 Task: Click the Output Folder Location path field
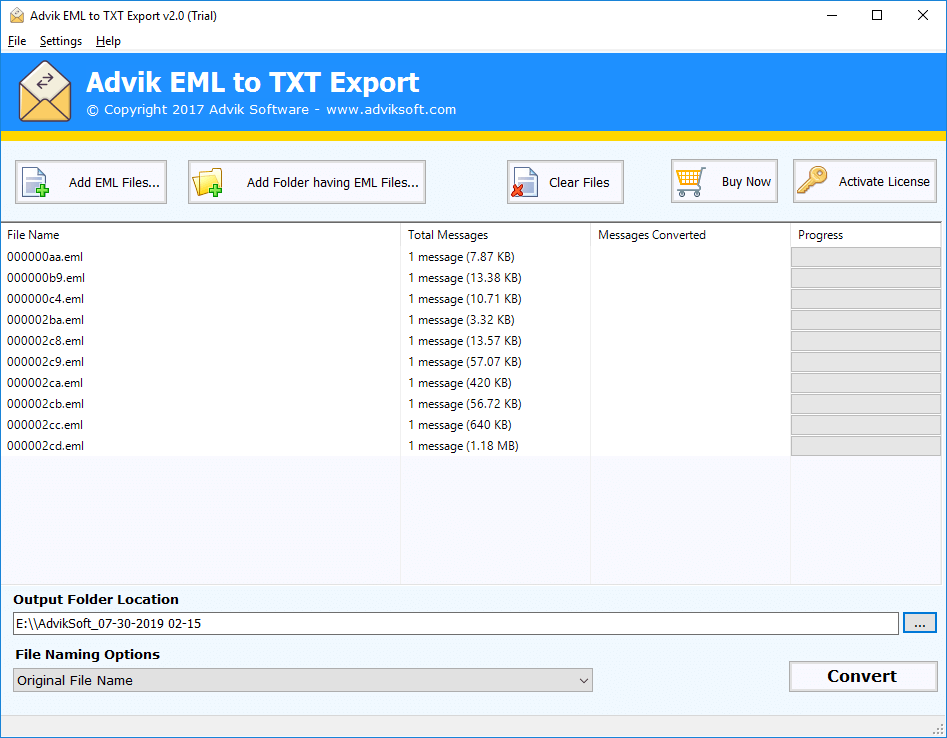coord(455,623)
